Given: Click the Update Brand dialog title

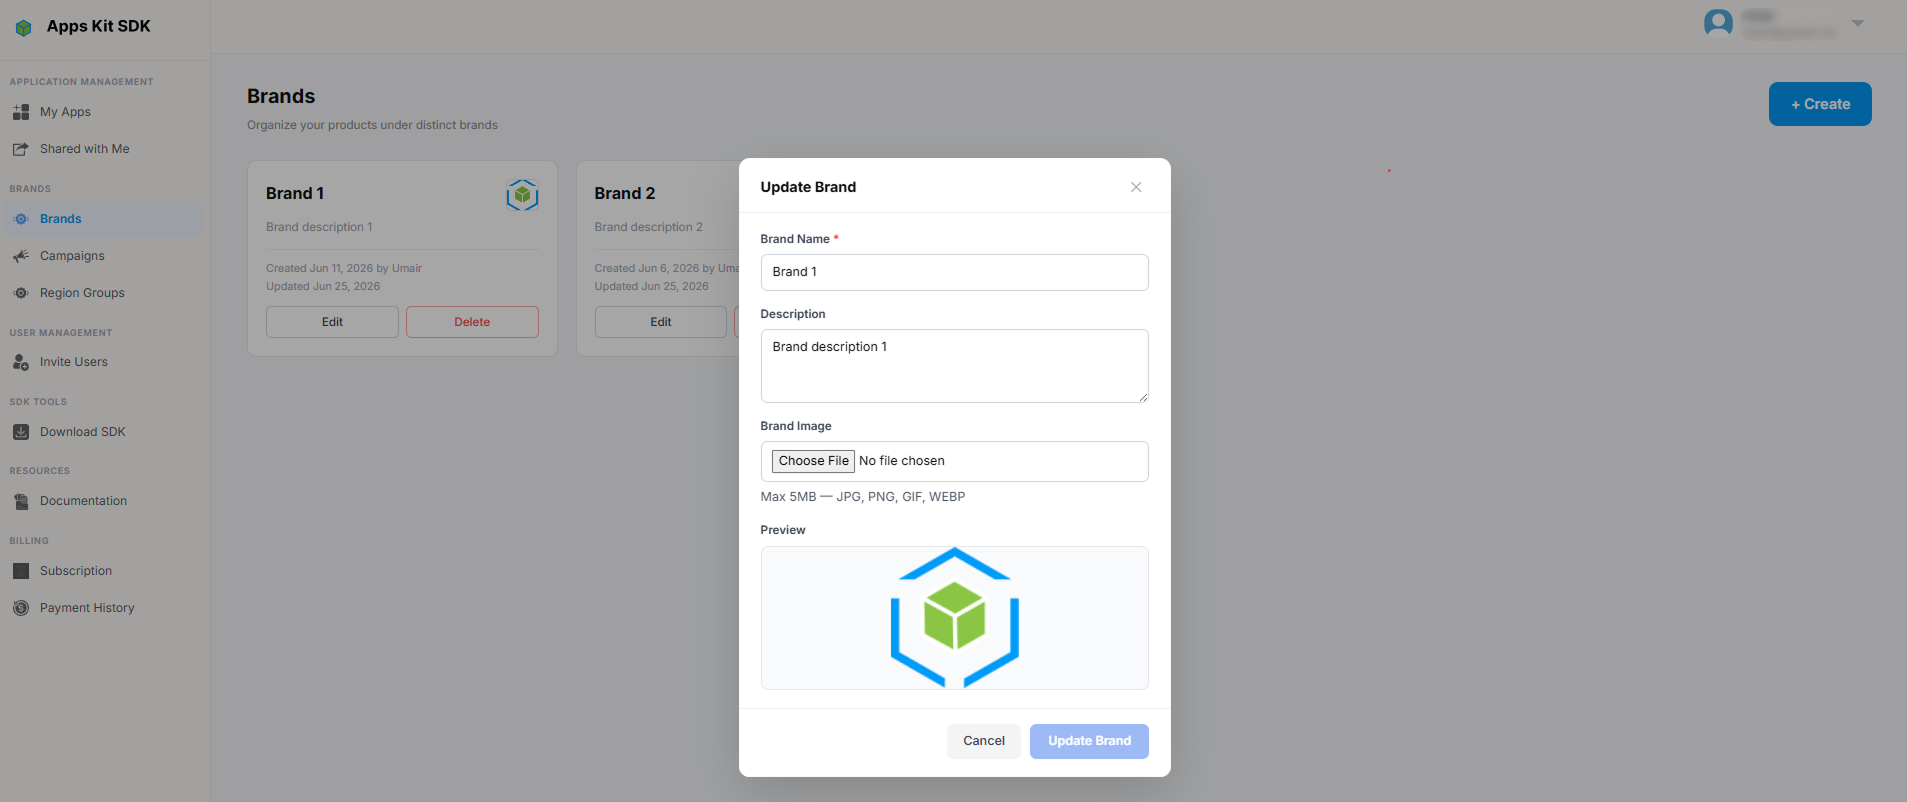Looking at the screenshot, I should (x=808, y=187).
